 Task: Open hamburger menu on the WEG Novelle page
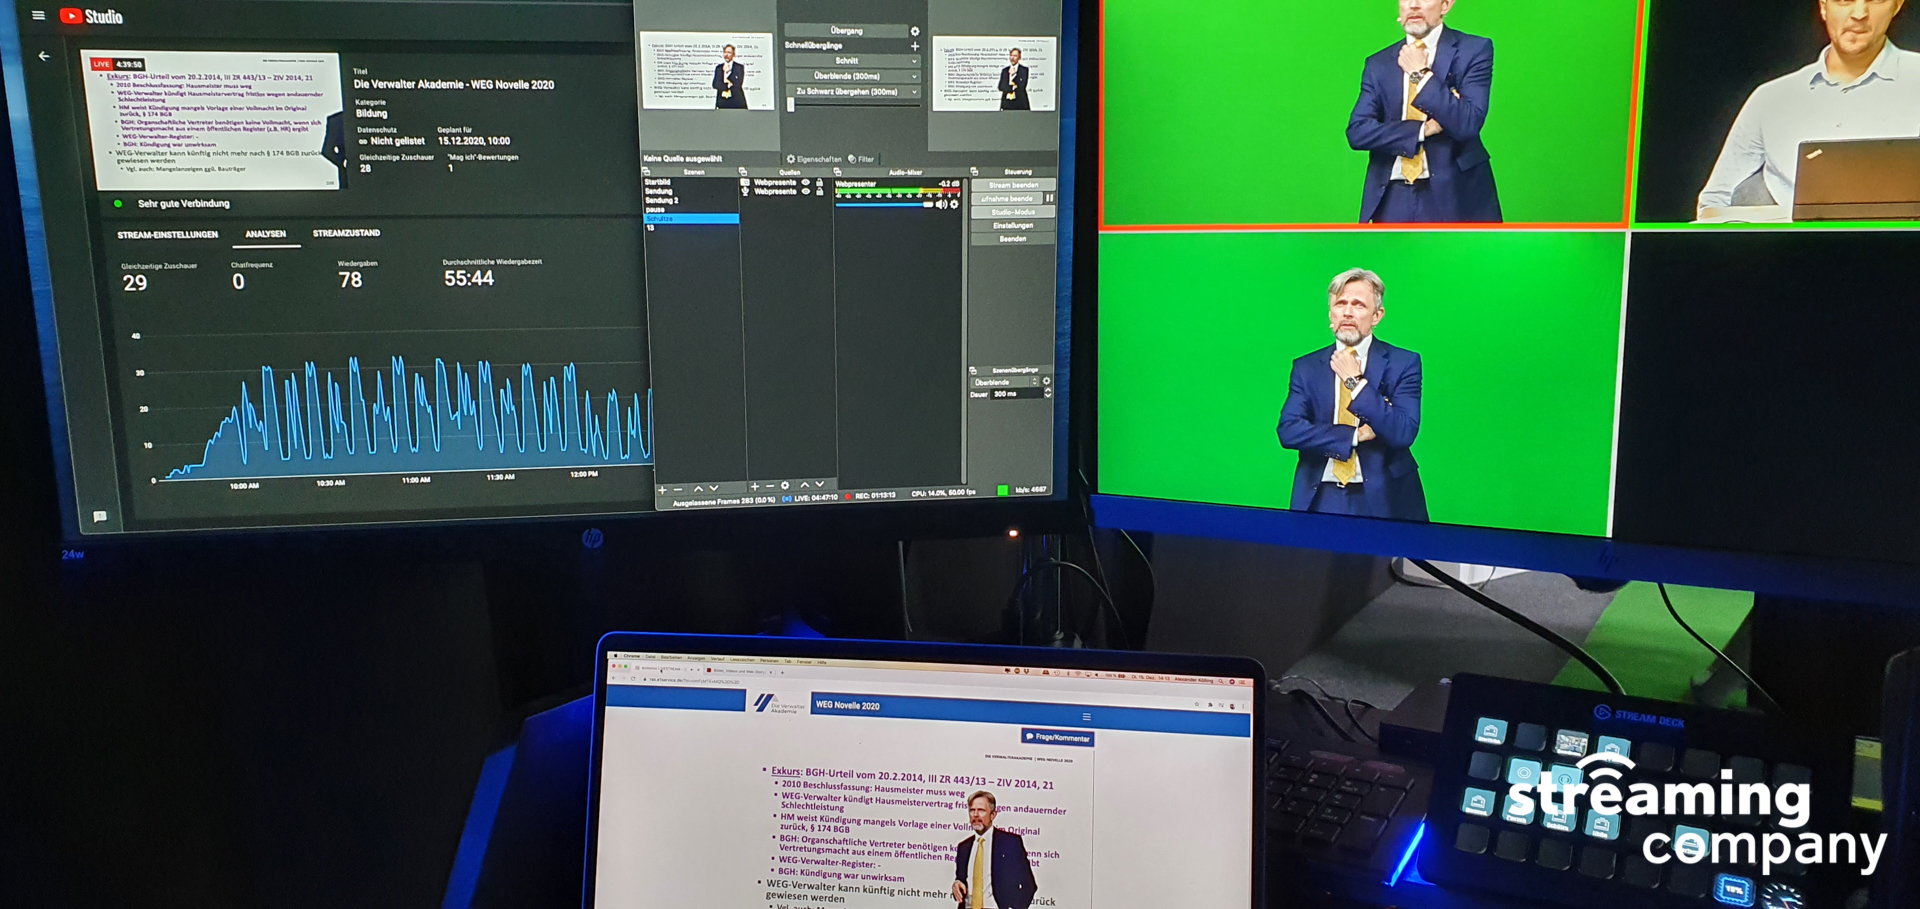(x=1086, y=717)
